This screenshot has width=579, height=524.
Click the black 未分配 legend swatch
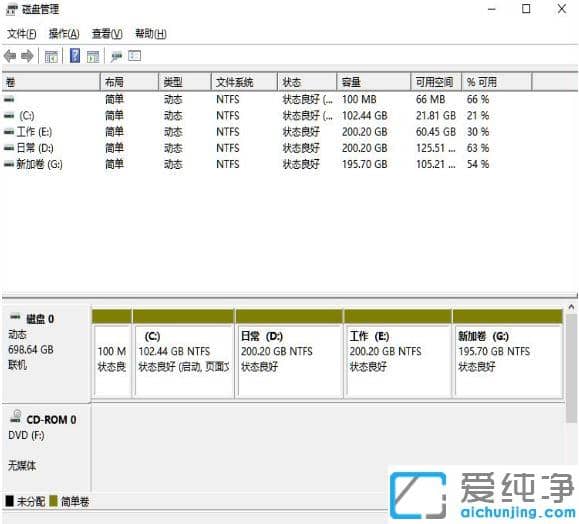point(10,501)
